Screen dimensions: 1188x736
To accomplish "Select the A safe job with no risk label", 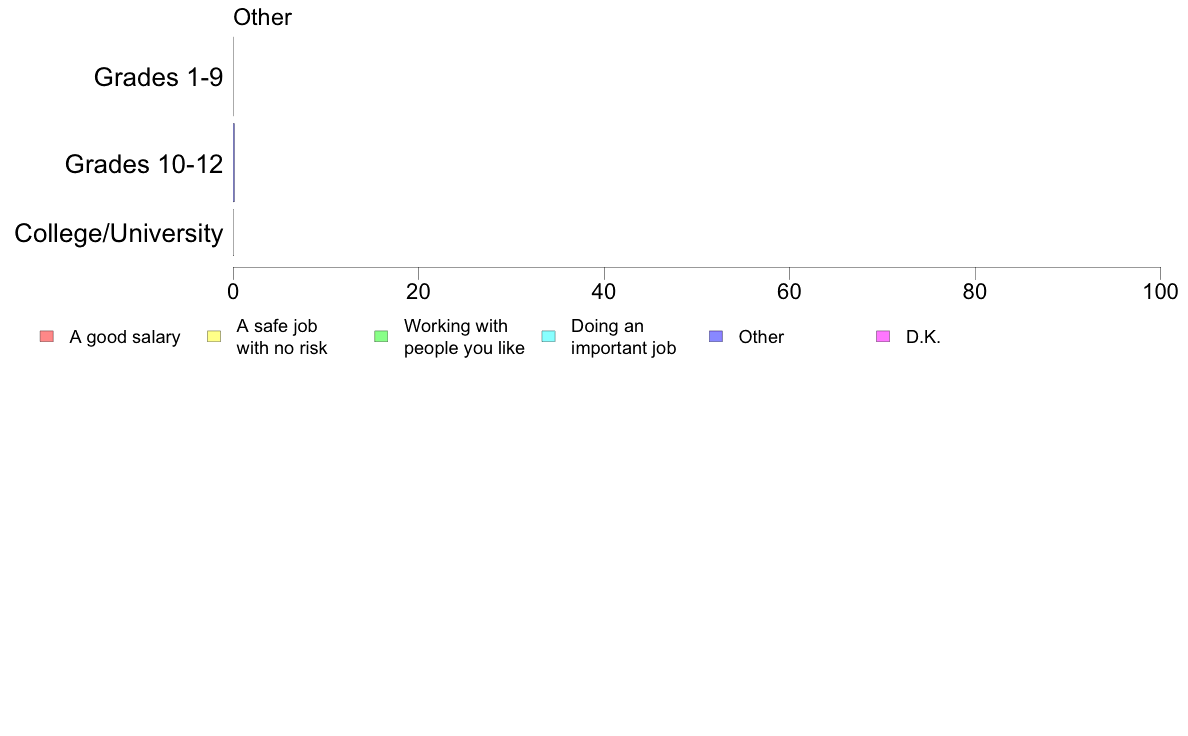I will [x=282, y=337].
